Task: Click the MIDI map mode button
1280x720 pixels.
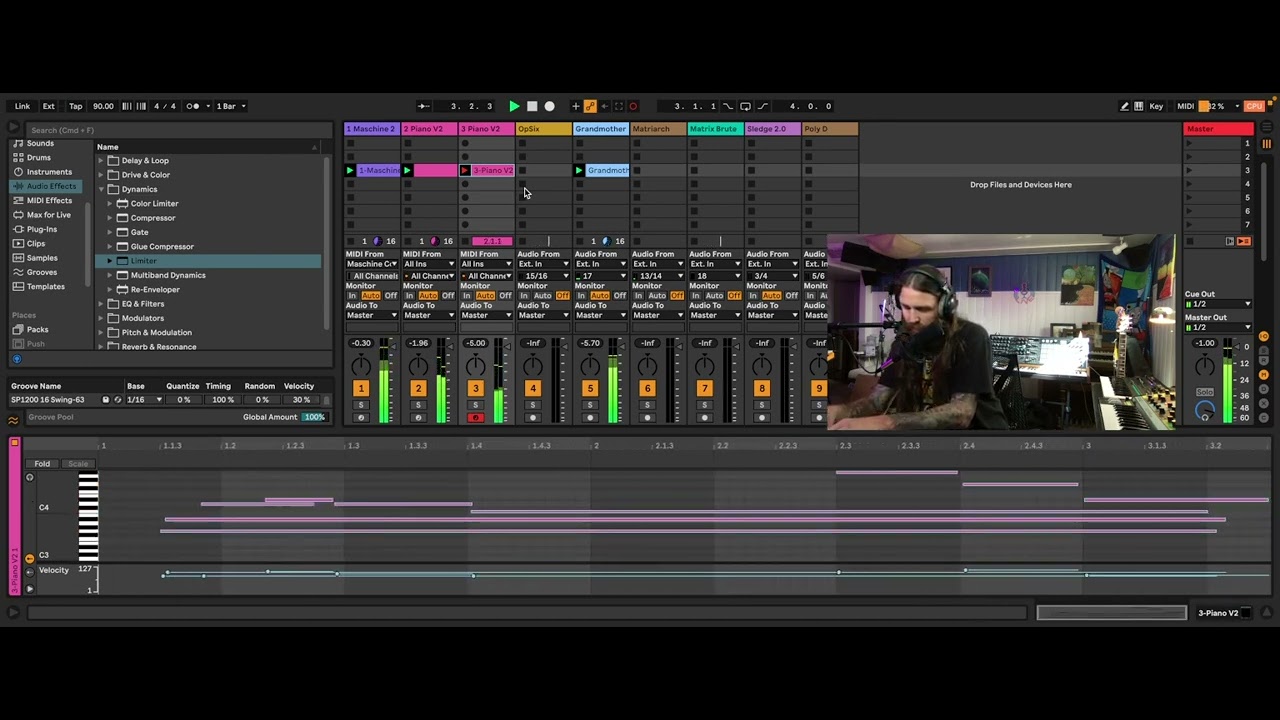Action: pos(1185,106)
